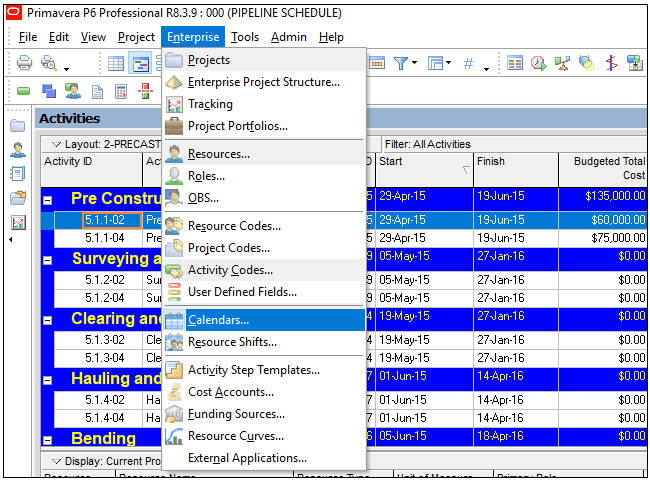Click the $60,000.00 cost cell

[x=603, y=220]
